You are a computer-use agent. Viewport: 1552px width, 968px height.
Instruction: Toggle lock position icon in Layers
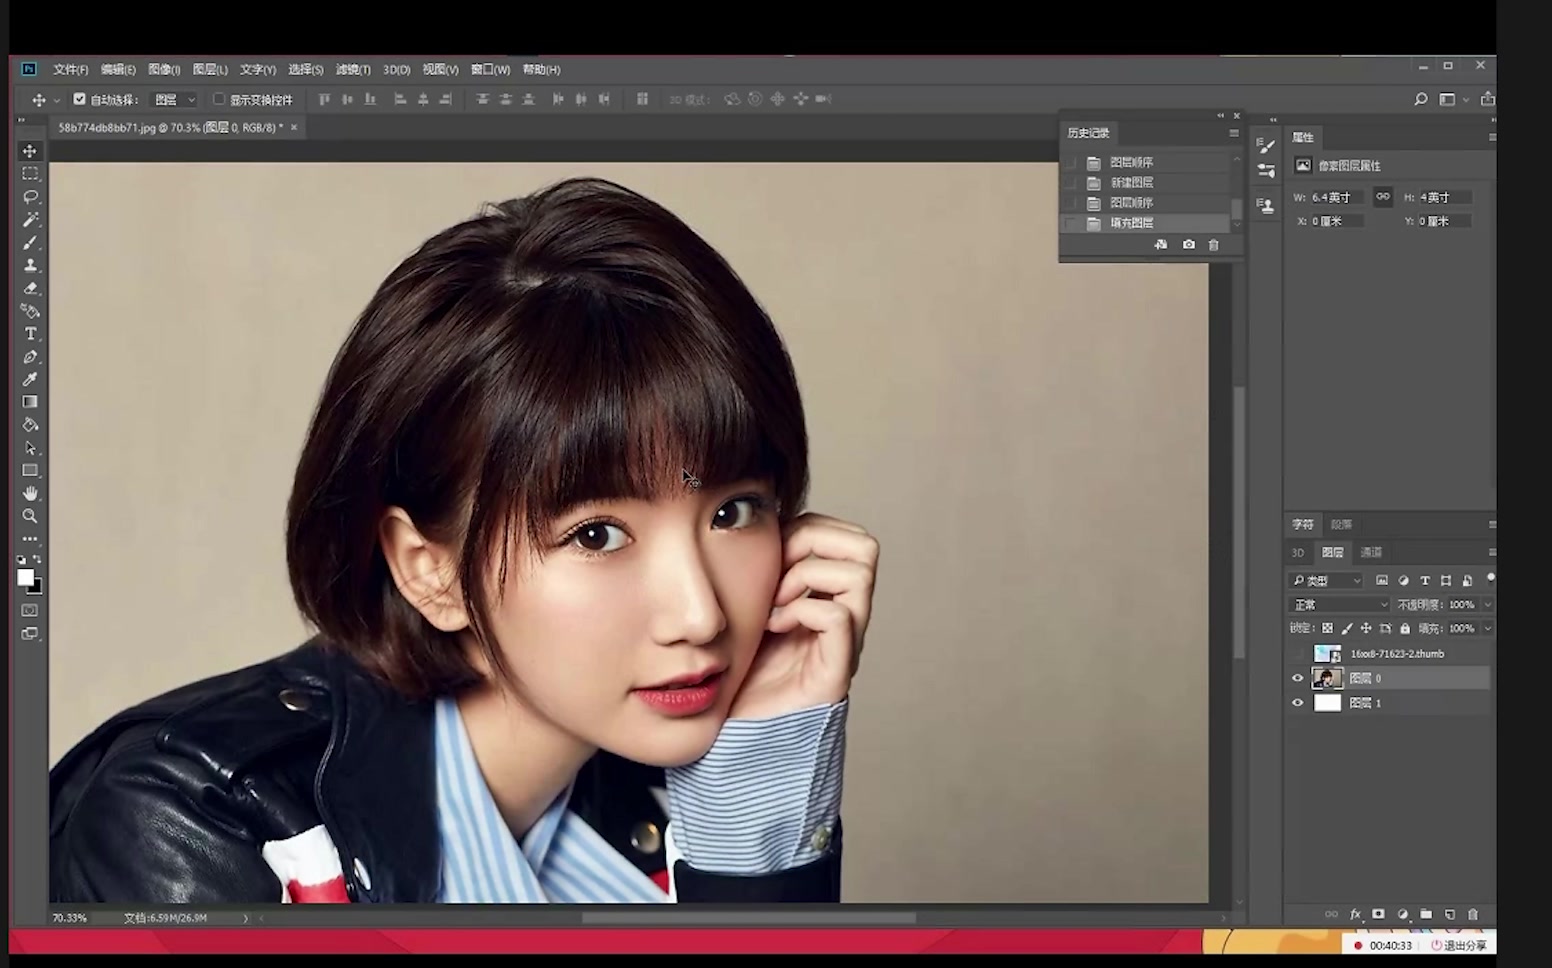point(1366,629)
